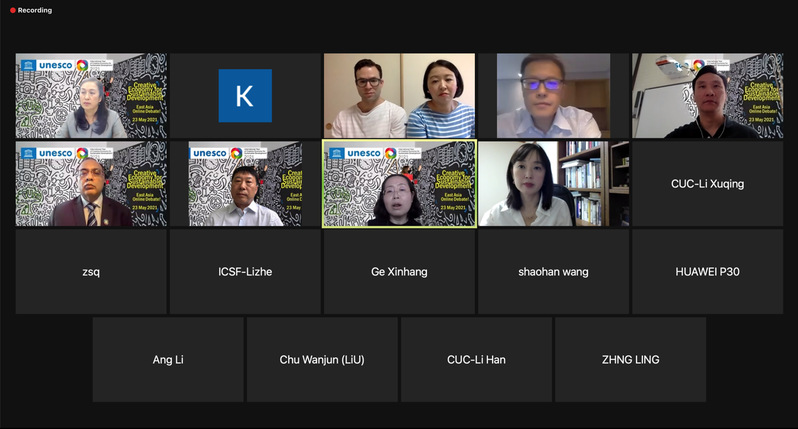Select the CUC-Li Han participant tile

tap(476, 360)
